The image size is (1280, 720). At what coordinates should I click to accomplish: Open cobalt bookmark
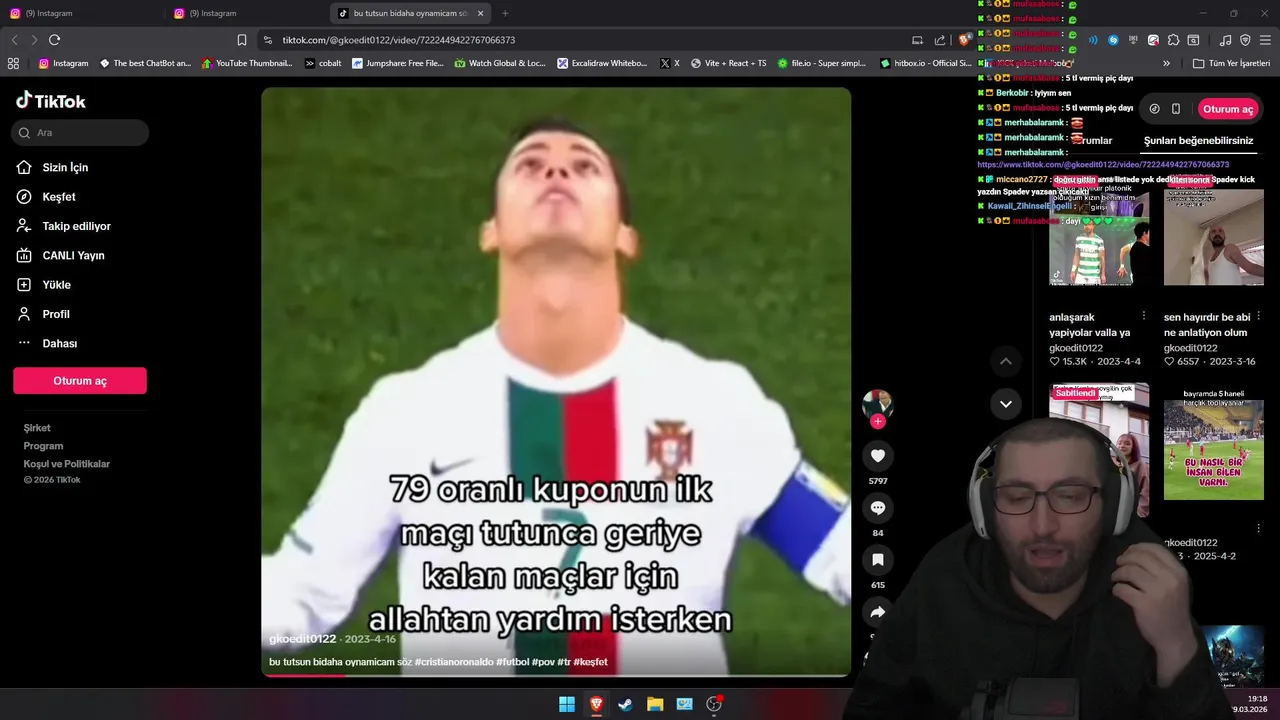(323, 63)
